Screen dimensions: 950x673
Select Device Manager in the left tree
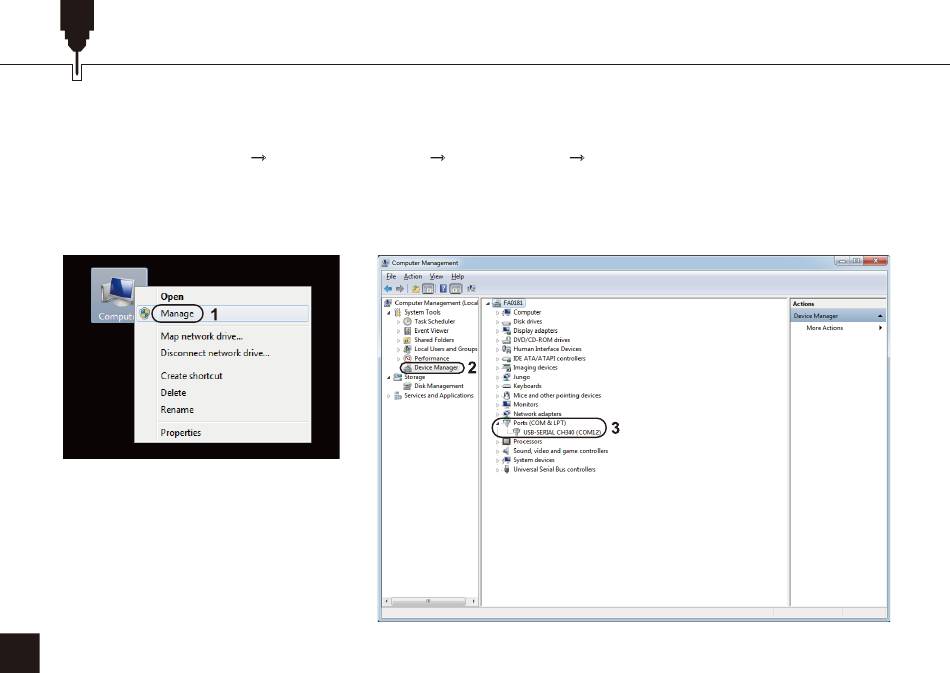436,368
